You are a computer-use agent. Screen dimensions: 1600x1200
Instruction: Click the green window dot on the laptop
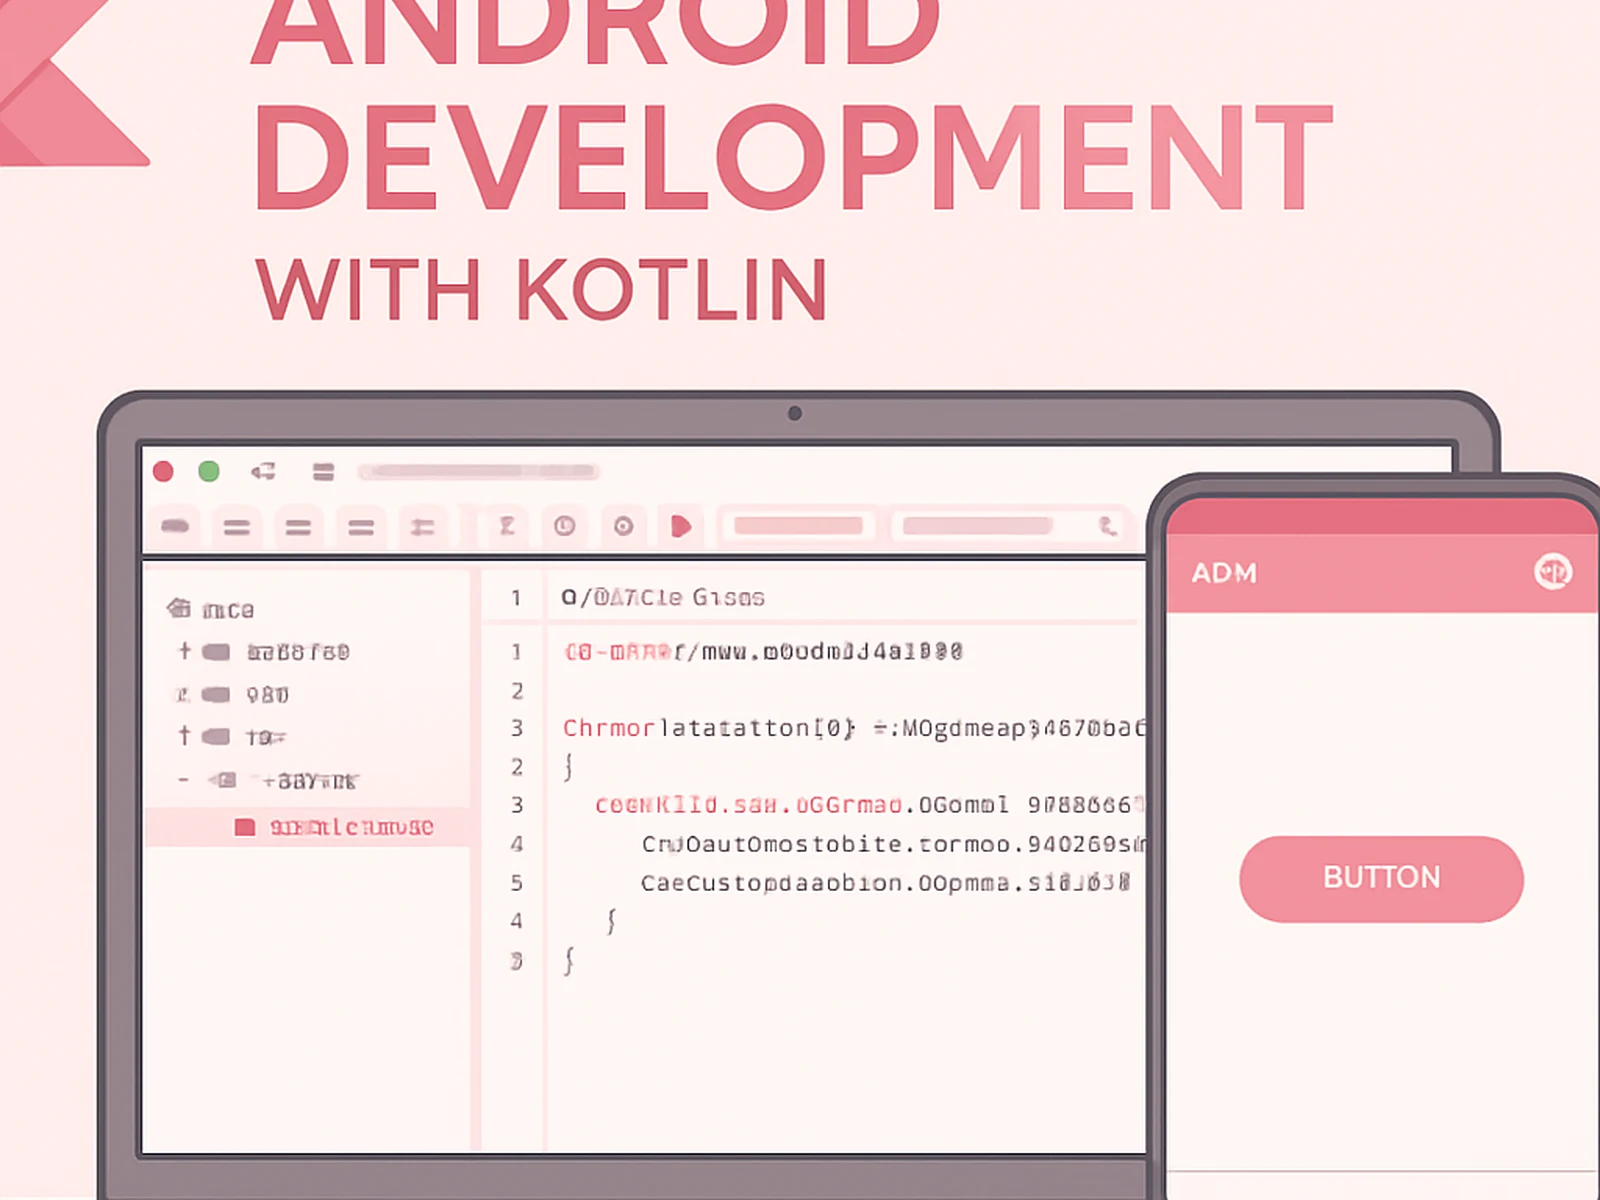click(209, 471)
